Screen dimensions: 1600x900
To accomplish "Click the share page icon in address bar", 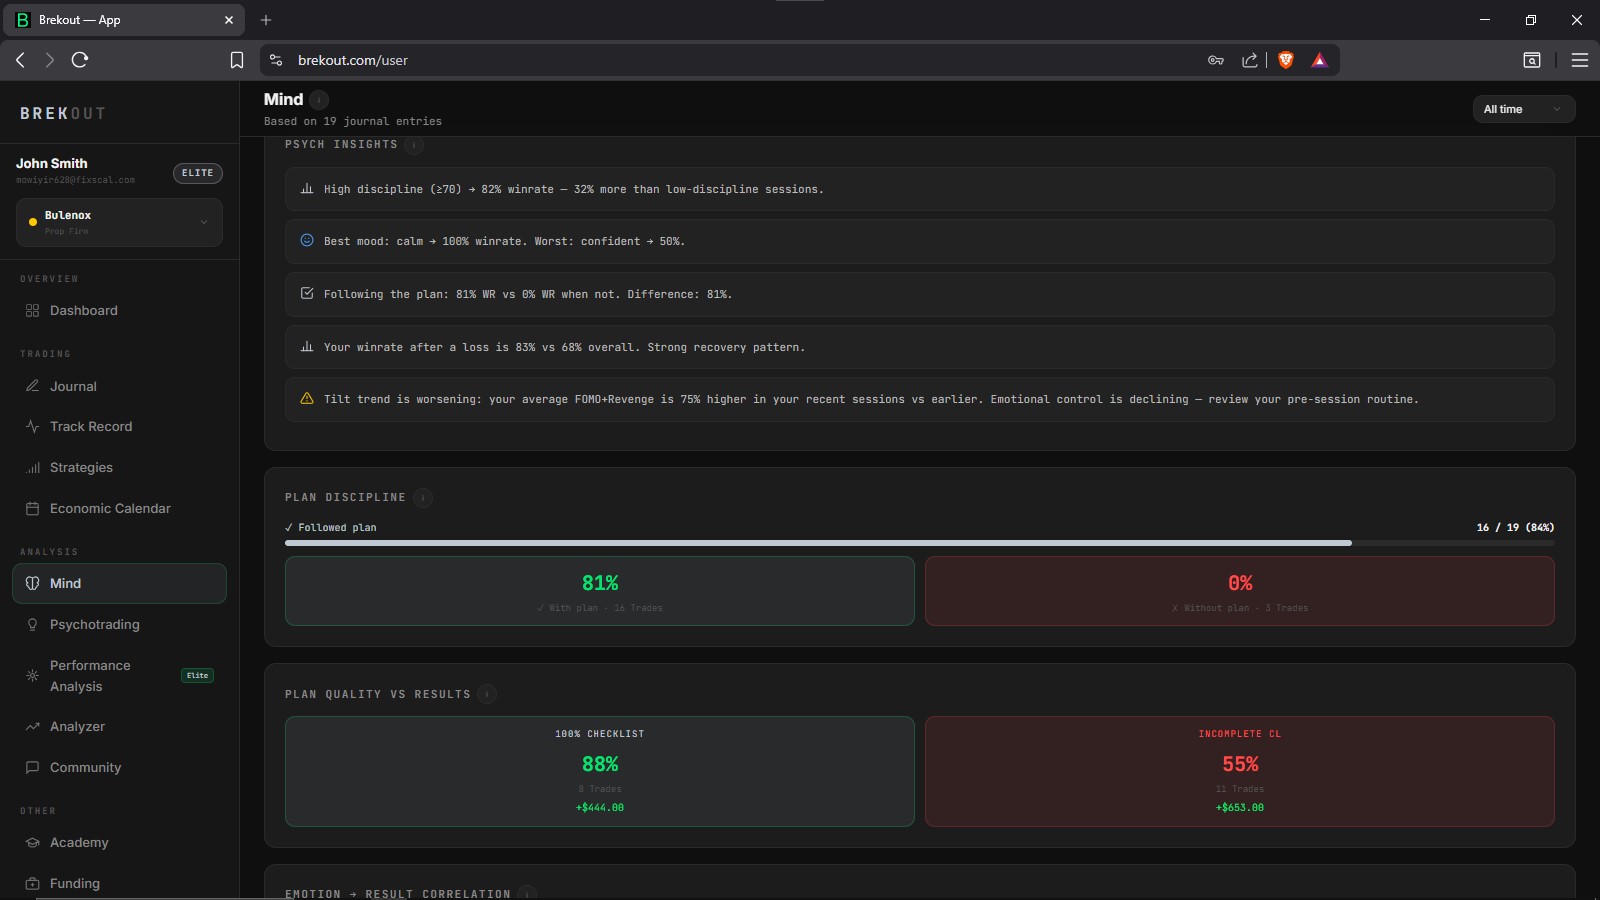I will pyautogui.click(x=1250, y=60).
